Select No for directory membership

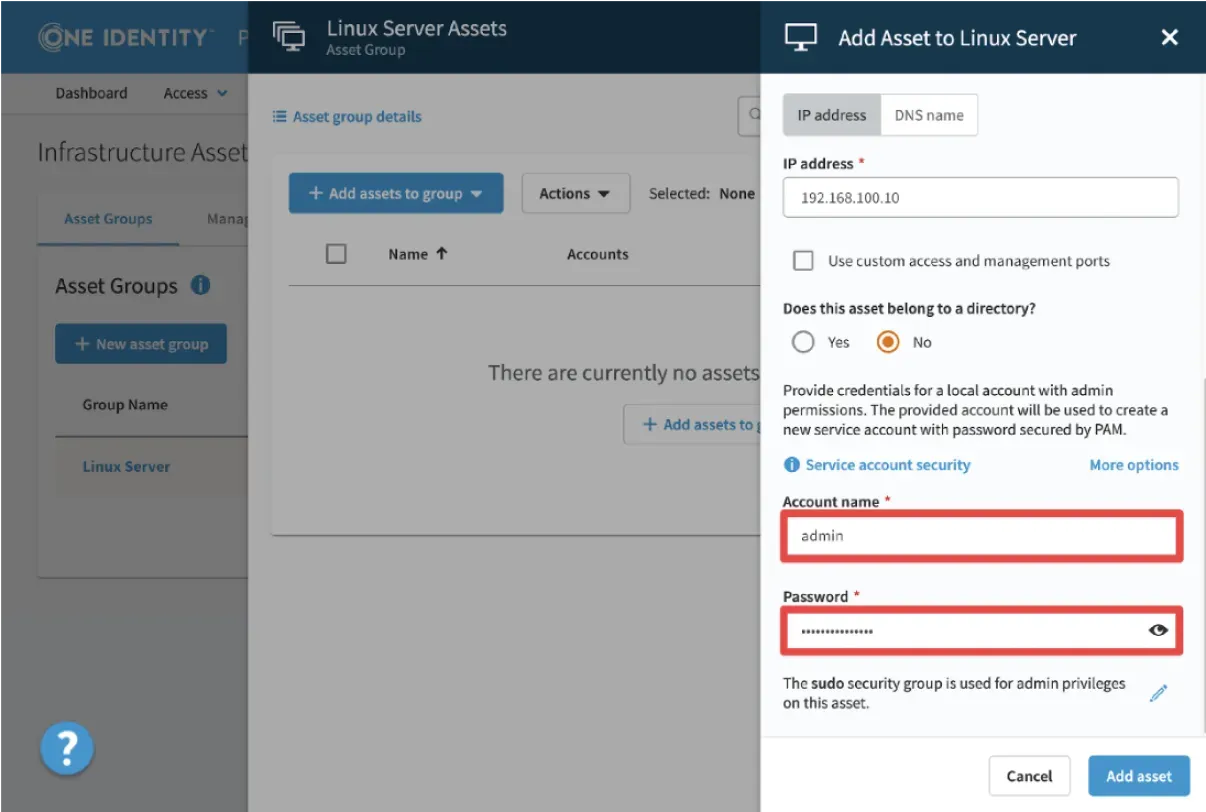click(x=887, y=342)
